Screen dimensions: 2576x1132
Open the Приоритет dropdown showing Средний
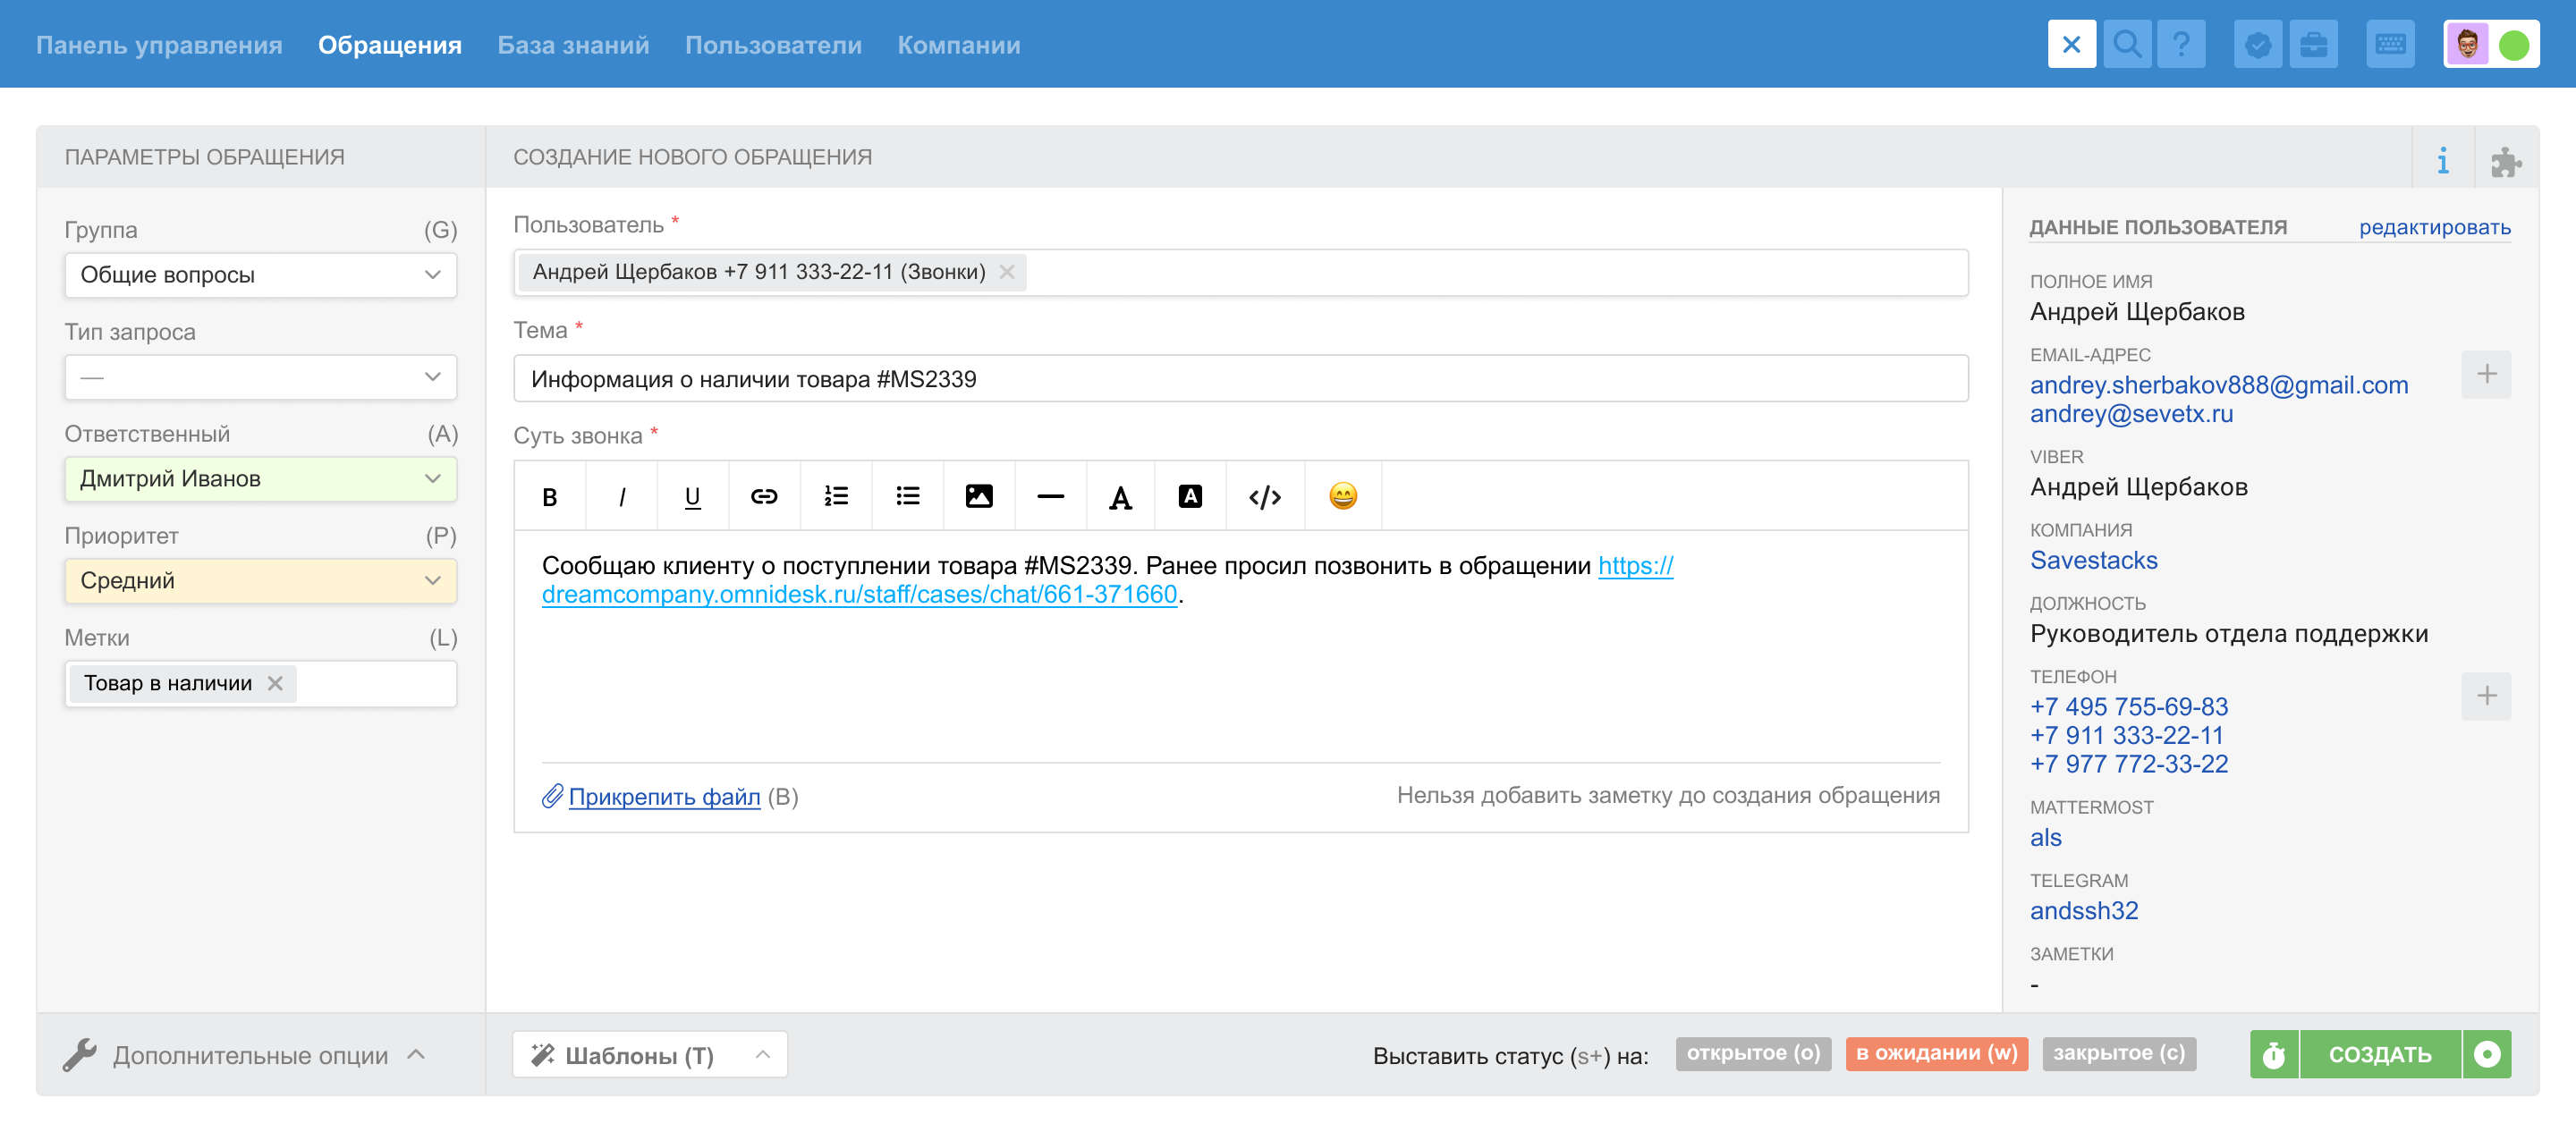[x=260, y=581]
